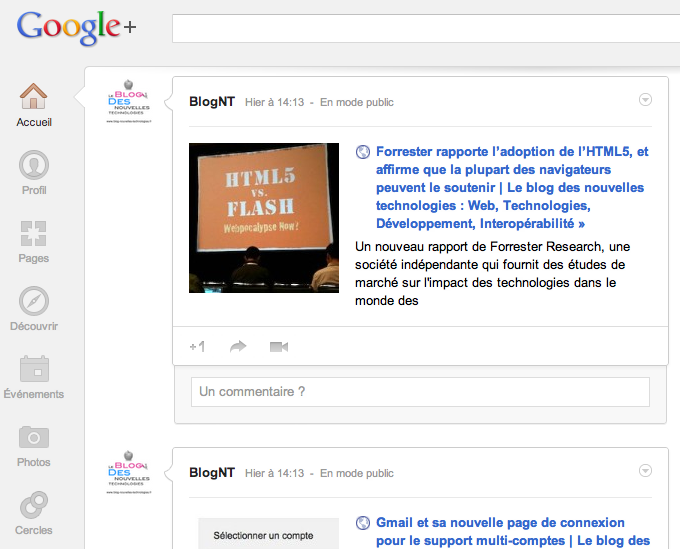Open the Profil sidebar icon
Viewport: 680px width, 549px height.
(34, 165)
